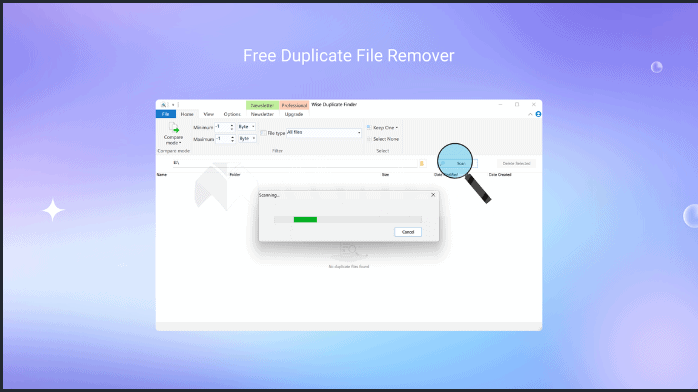
Task: Open the quick access toolbar dropdown arrow
Action: tap(173, 105)
